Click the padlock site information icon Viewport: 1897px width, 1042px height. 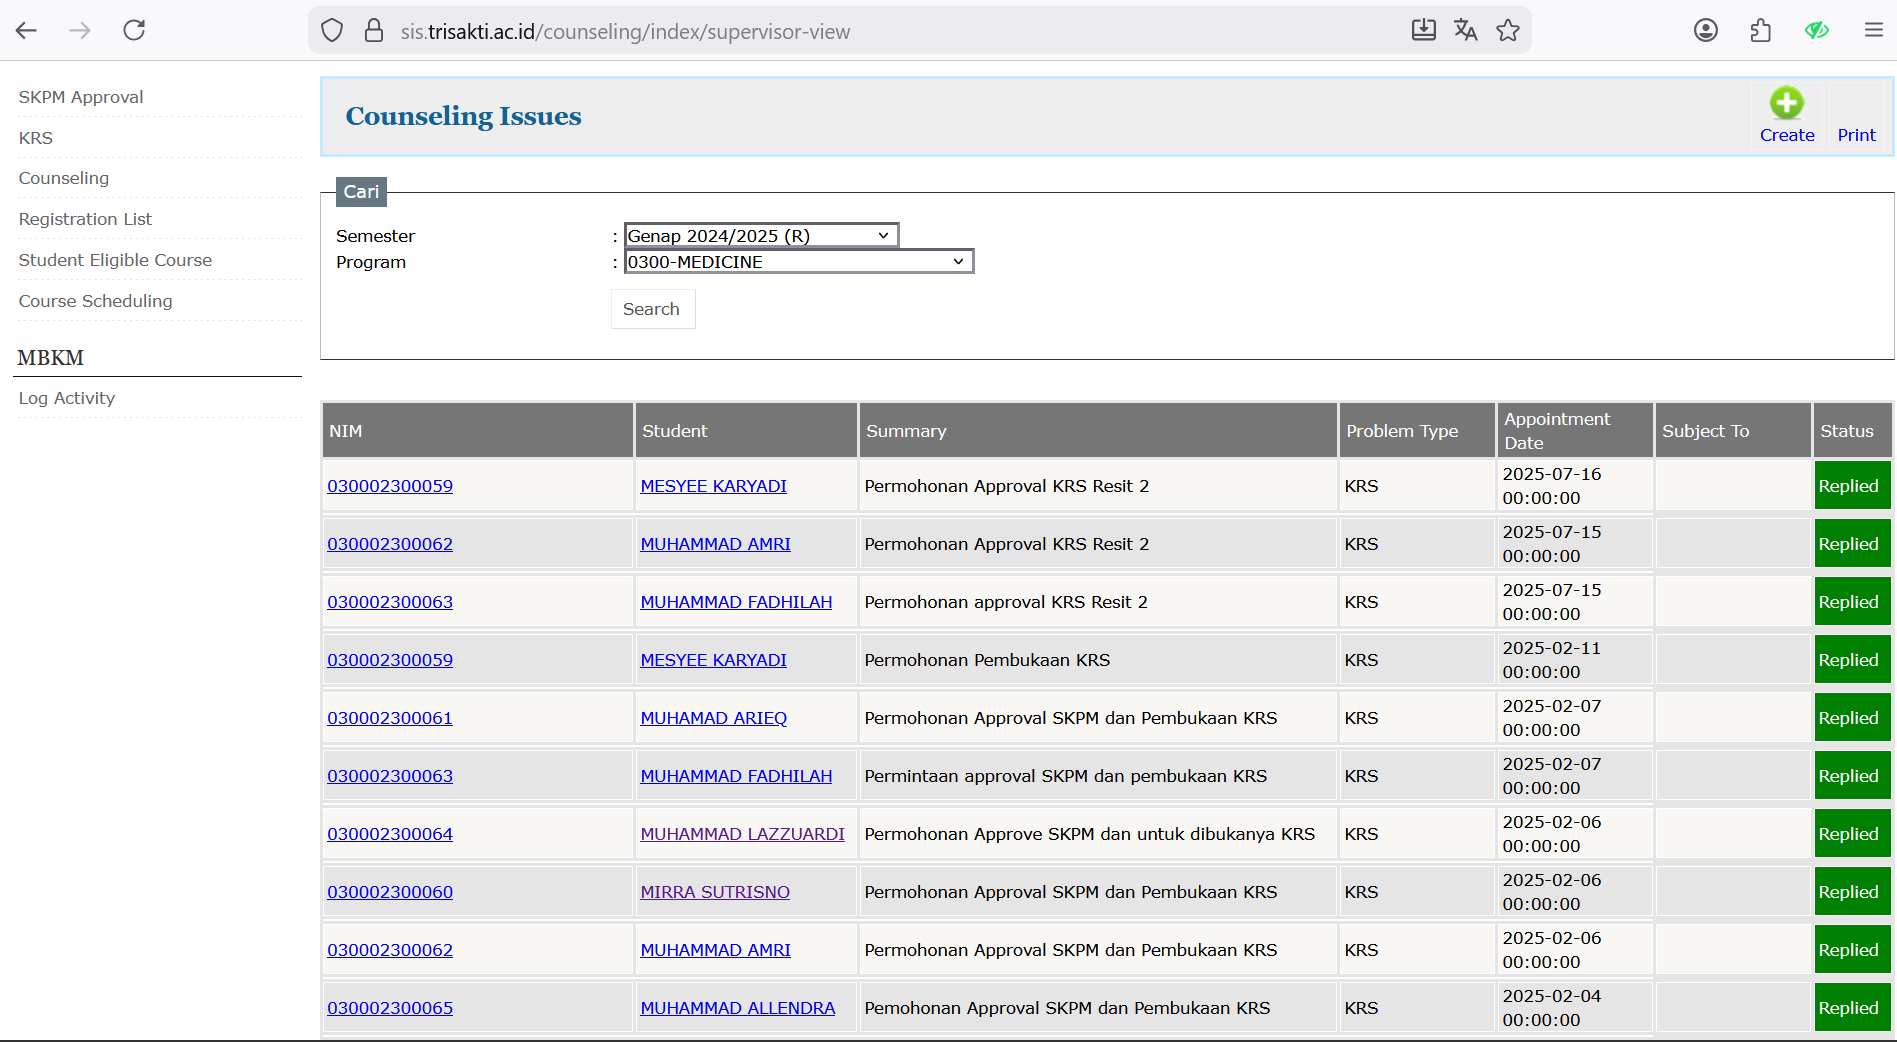coord(374,31)
